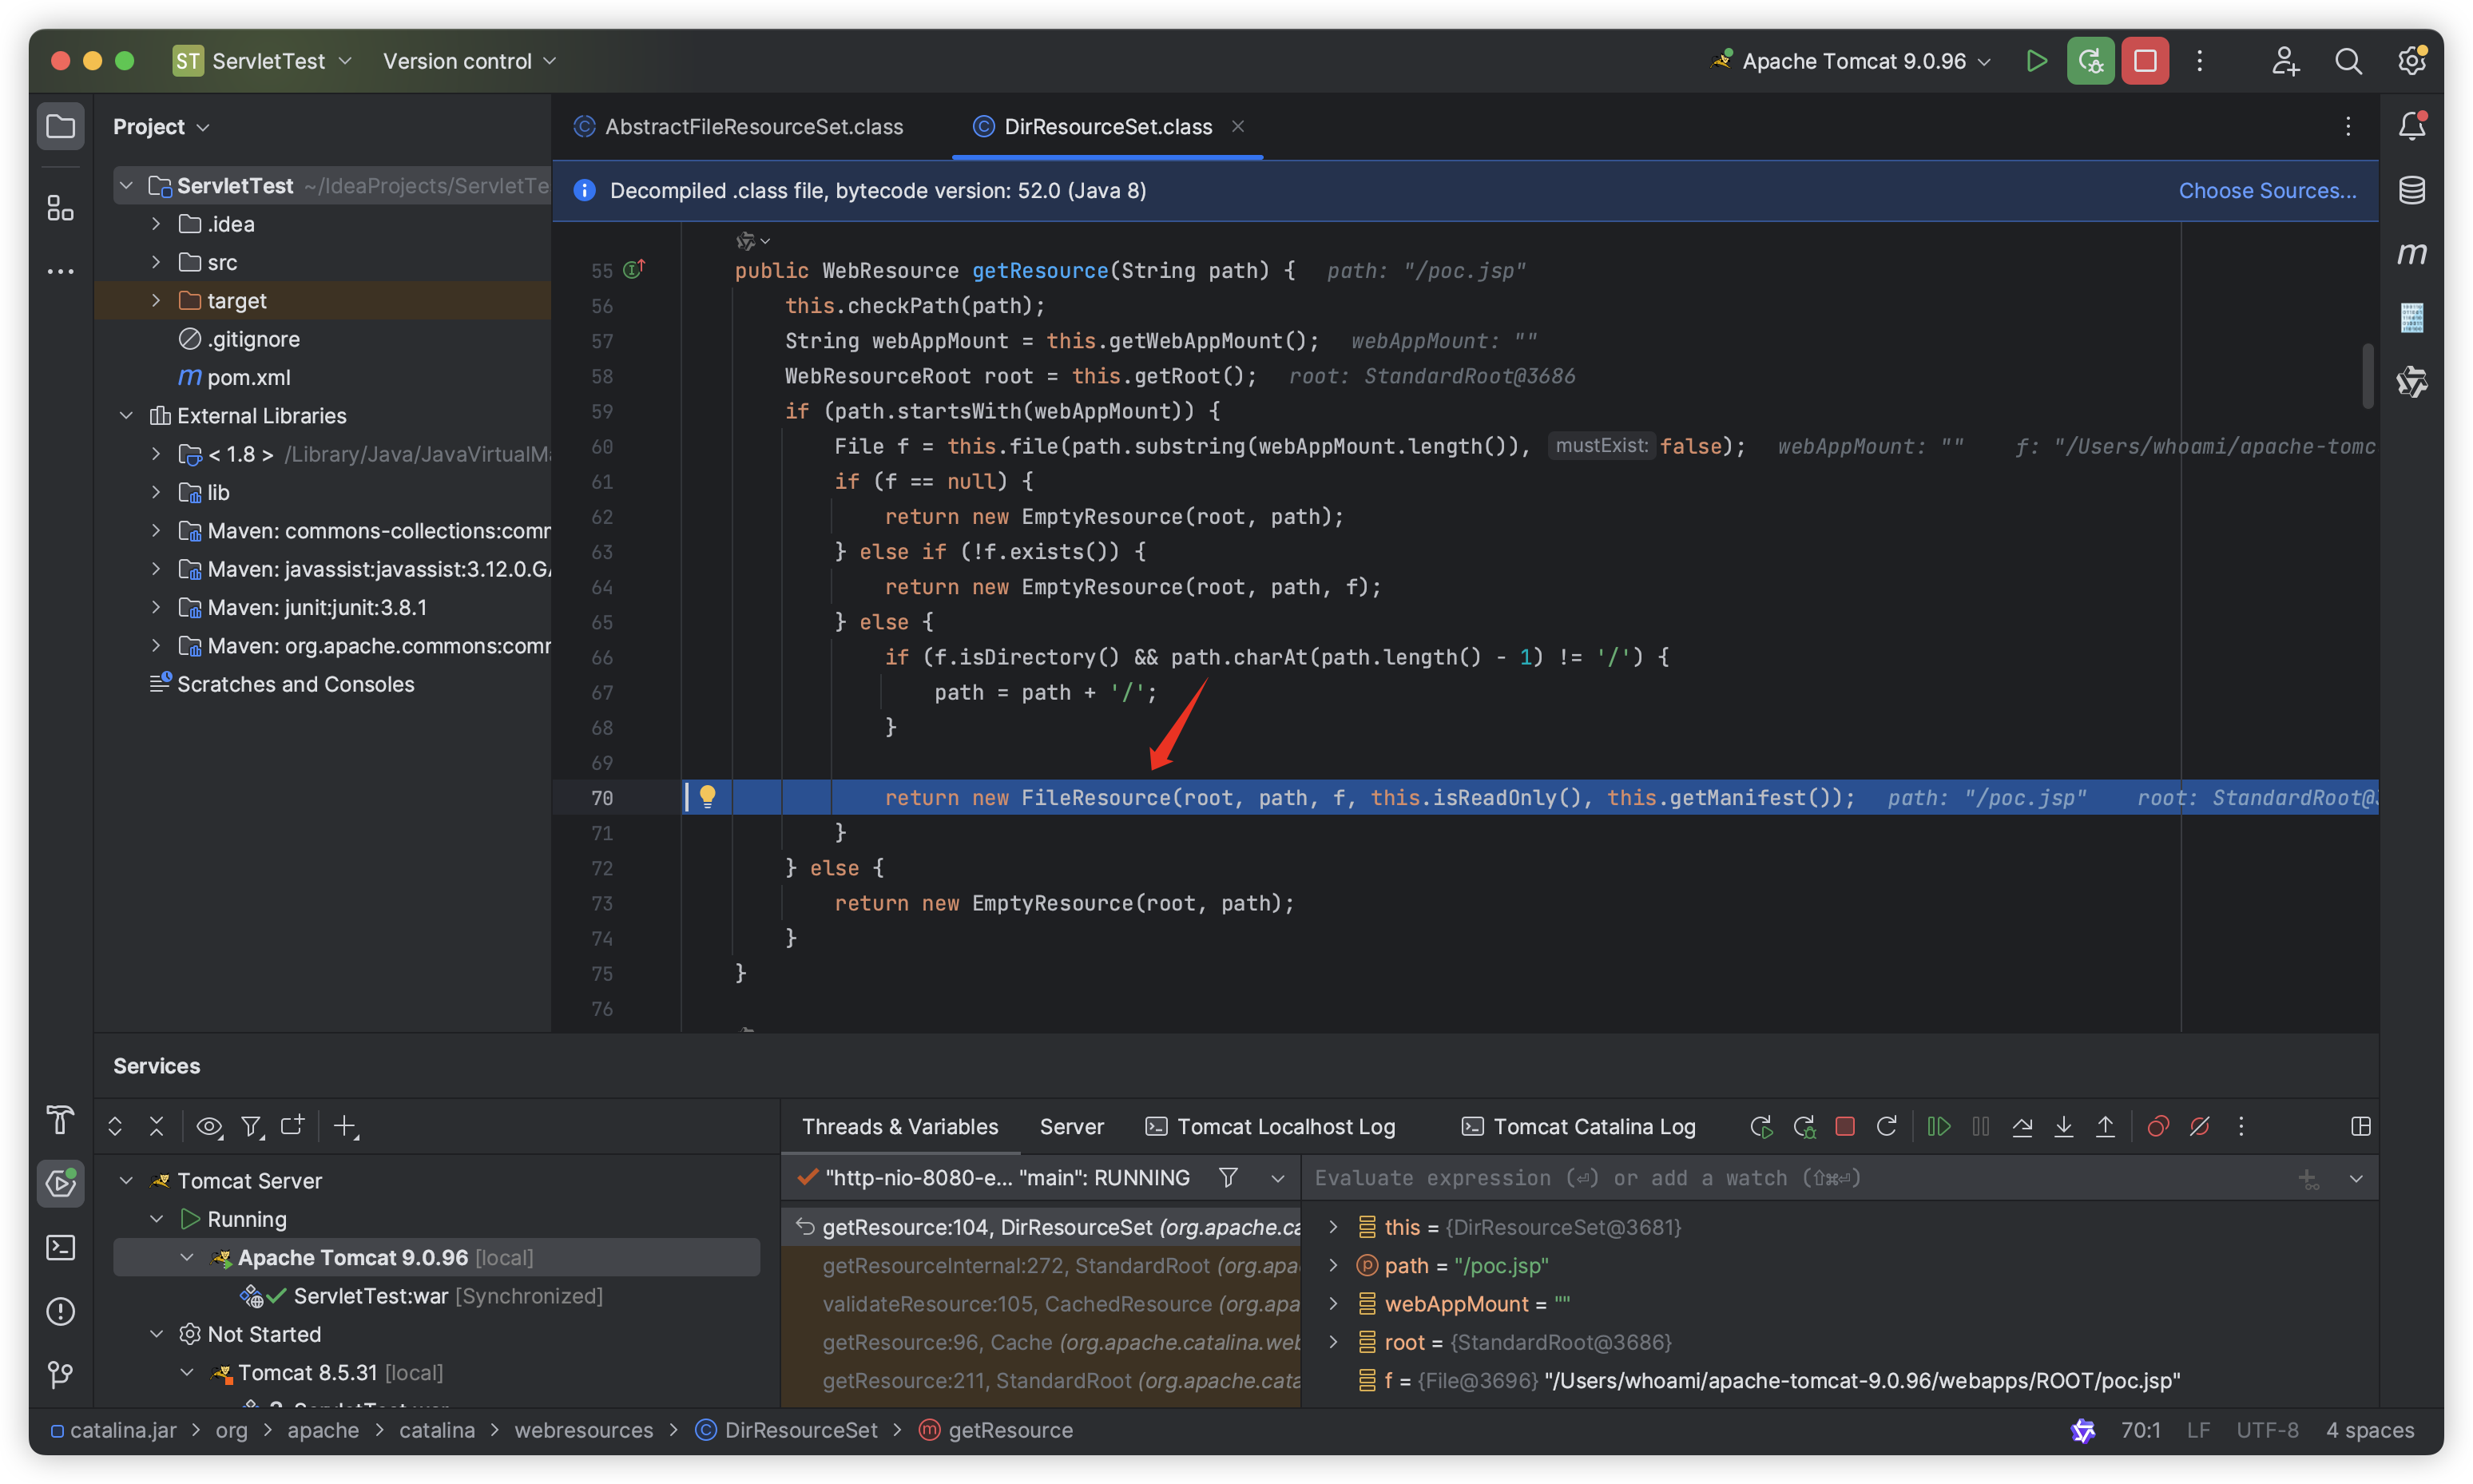Click the Choose Sources... link
Viewport: 2473px width, 1484px height.
pyautogui.click(x=2267, y=190)
